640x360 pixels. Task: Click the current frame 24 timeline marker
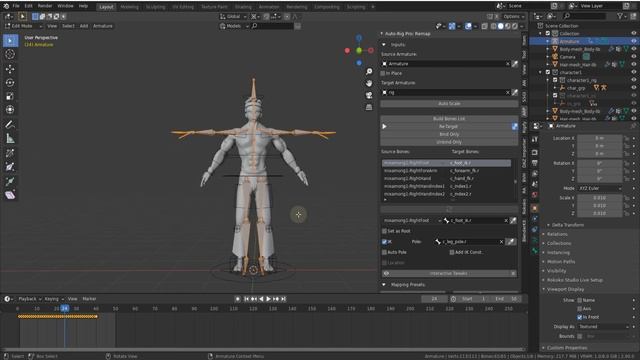(64, 309)
